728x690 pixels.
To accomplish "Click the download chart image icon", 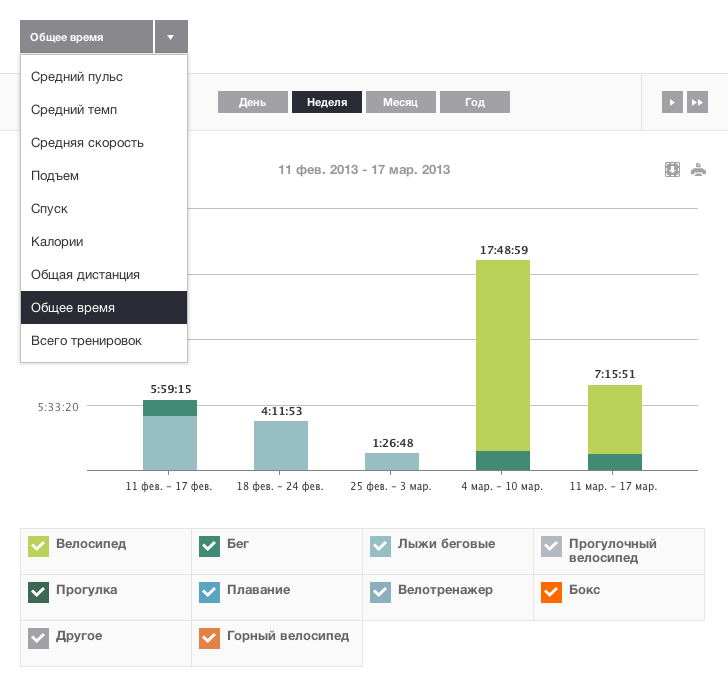I will tap(673, 170).
